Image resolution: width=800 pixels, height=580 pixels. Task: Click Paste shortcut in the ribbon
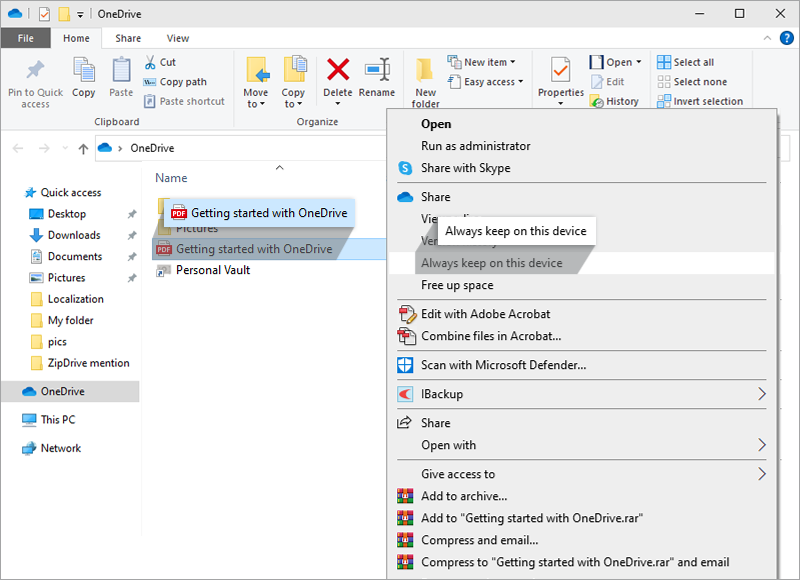(x=184, y=101)
